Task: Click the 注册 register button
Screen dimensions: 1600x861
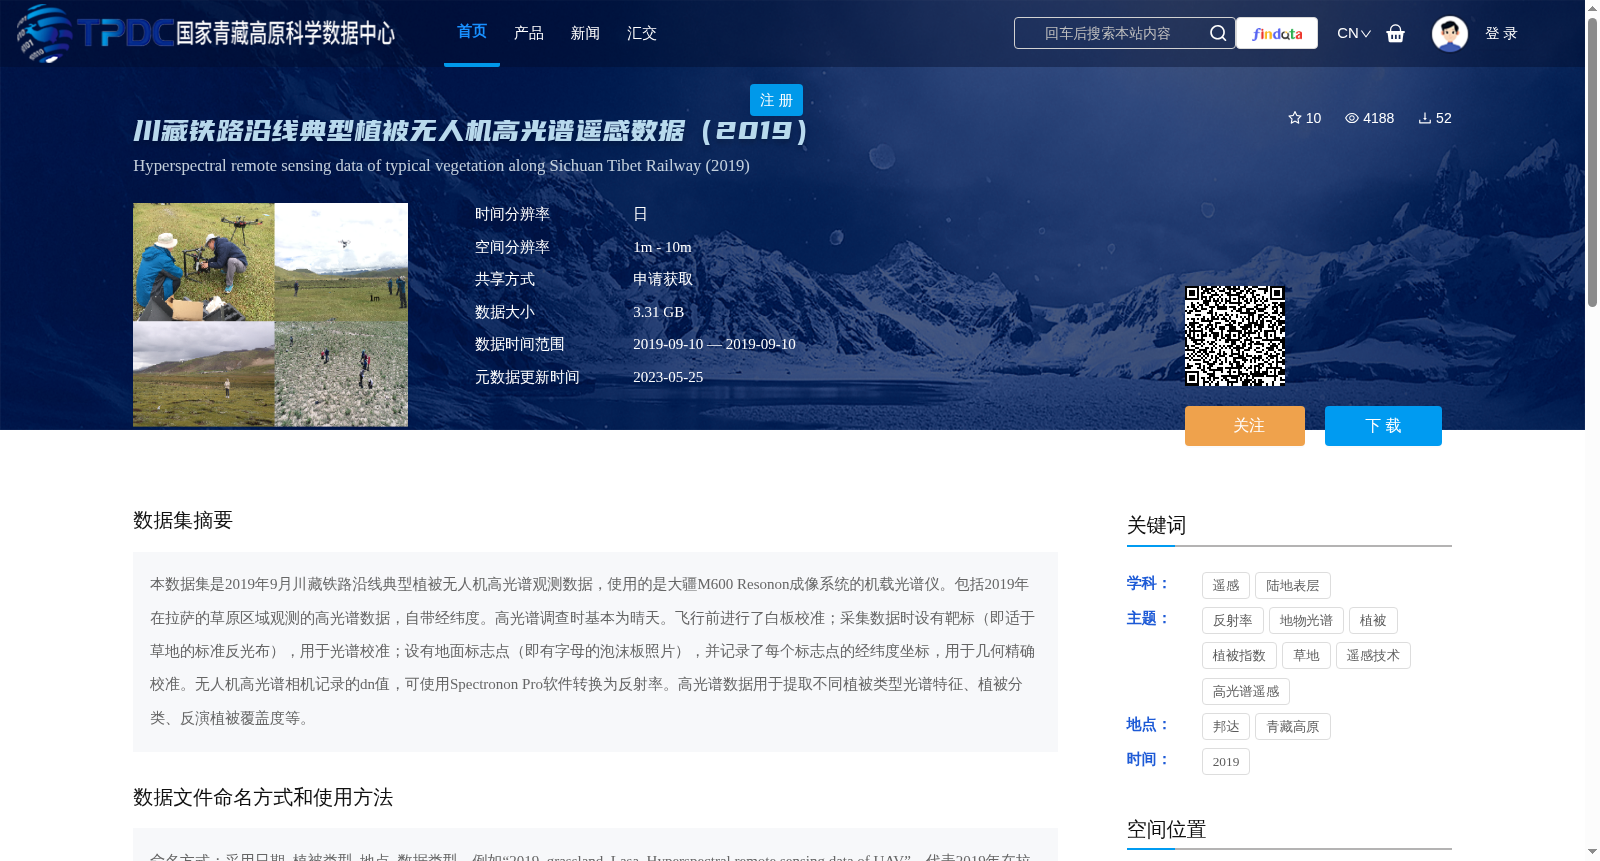Action: pyautogui.click(x=776, y=100)
